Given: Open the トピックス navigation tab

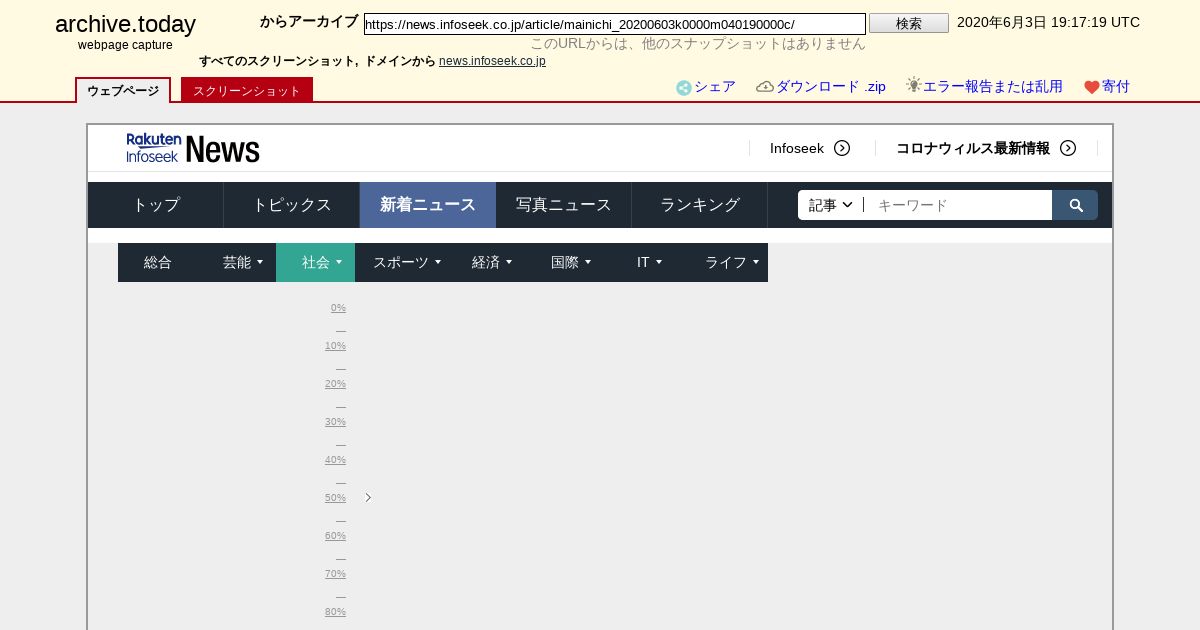Looking at the screenshot, I should (x=292, y=205).
